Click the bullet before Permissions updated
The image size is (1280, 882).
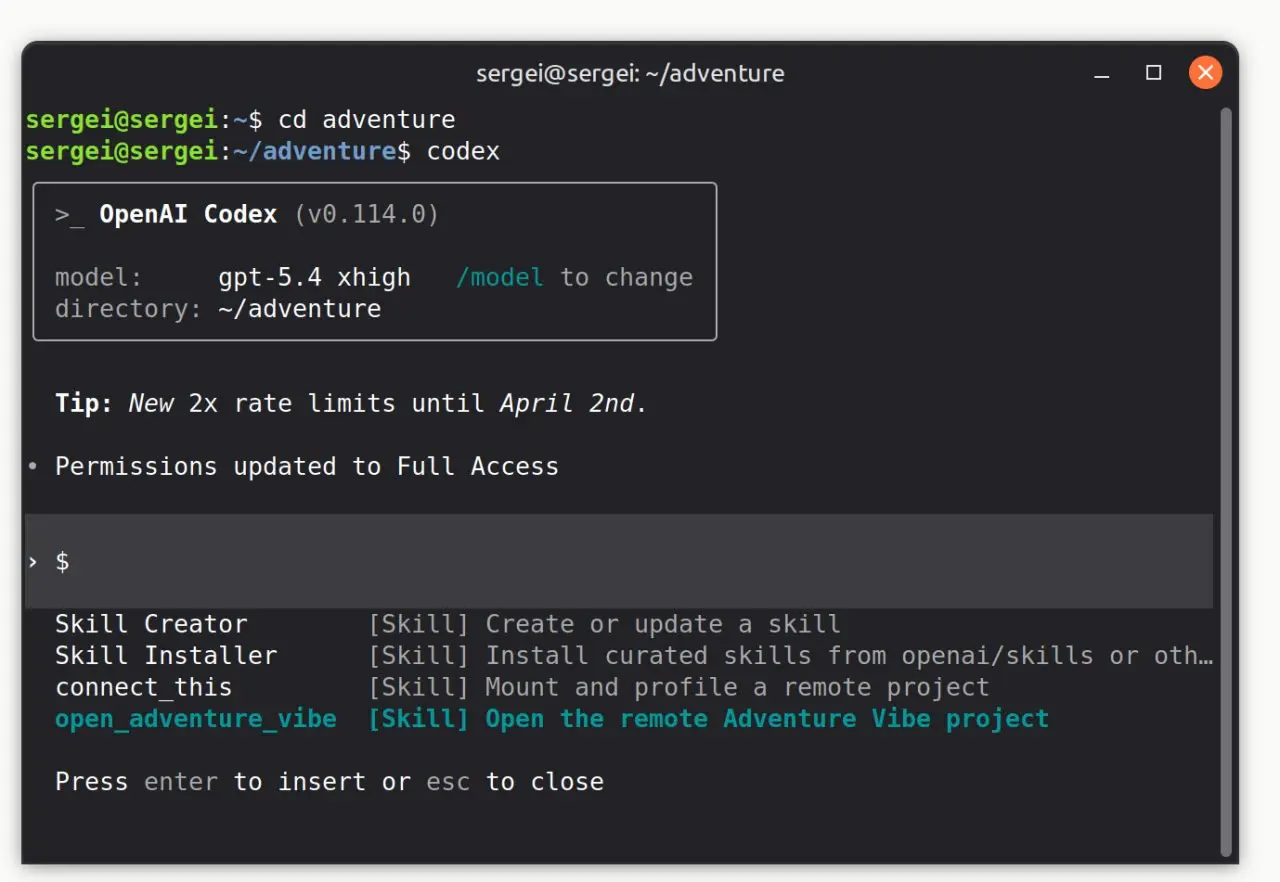(x=33, y=467)
